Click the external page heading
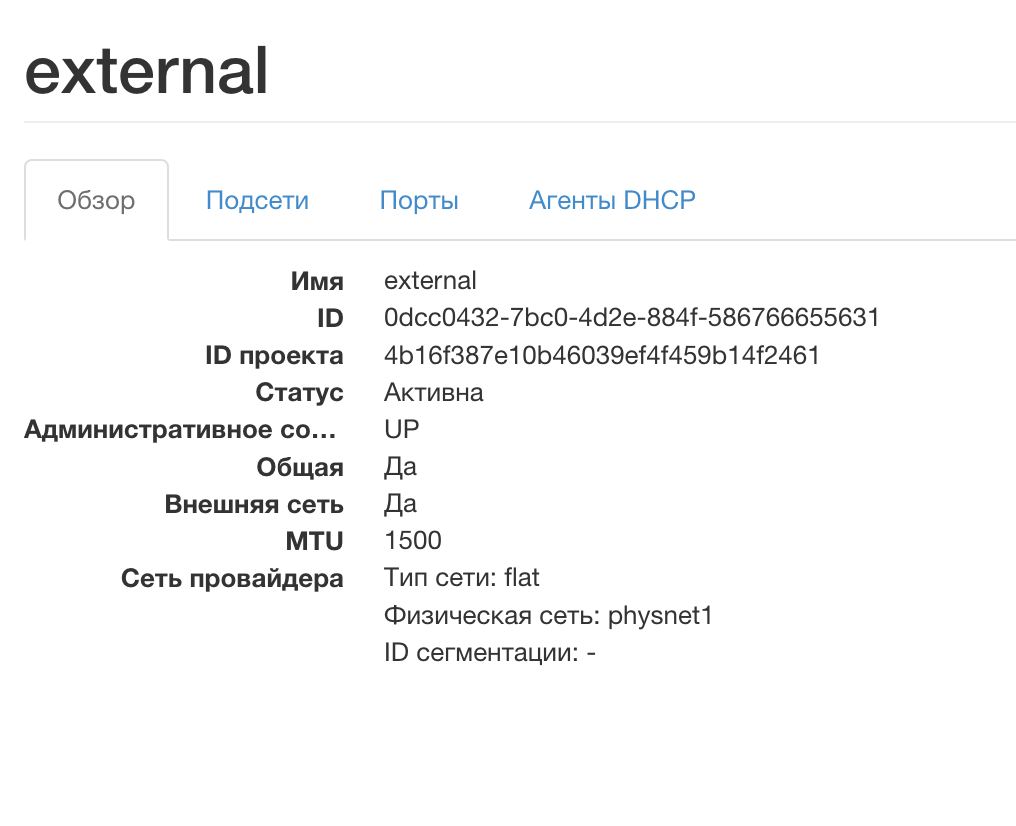The width and height of the screenshot is (1016, 826). pyautogui.click(x=147, y=70)
